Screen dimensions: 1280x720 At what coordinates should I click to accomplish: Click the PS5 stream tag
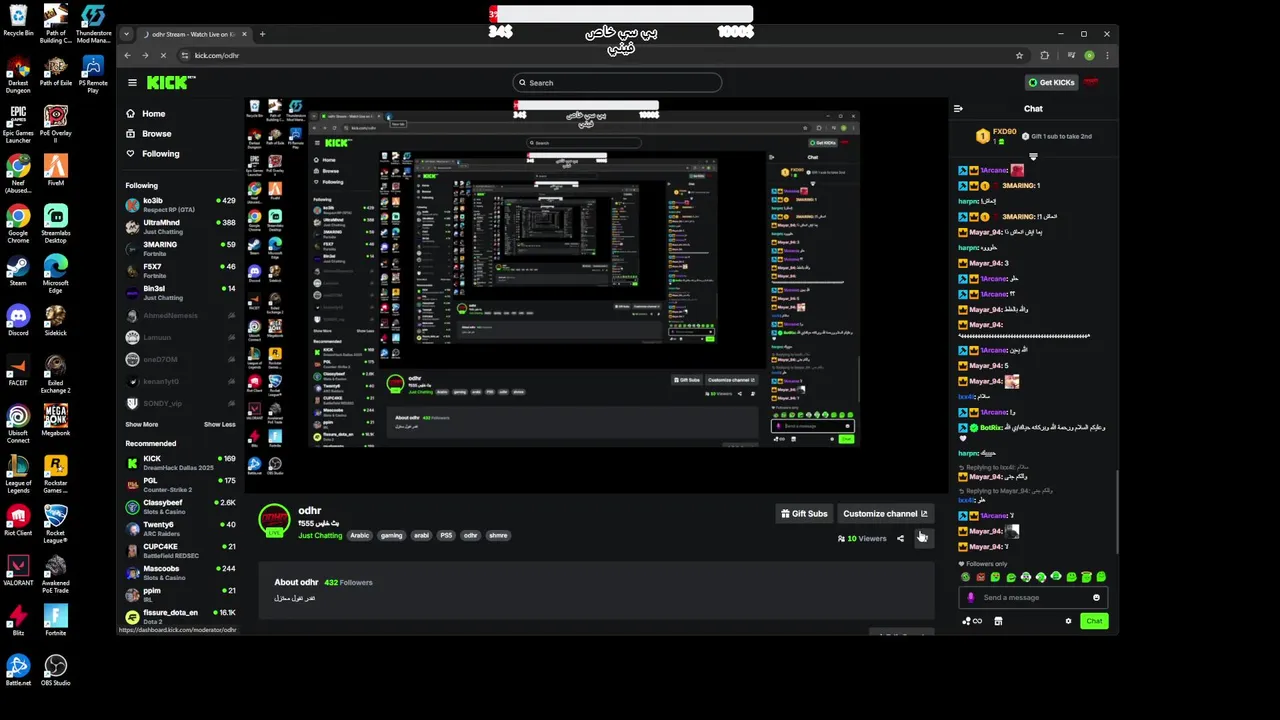click(446, 535)
